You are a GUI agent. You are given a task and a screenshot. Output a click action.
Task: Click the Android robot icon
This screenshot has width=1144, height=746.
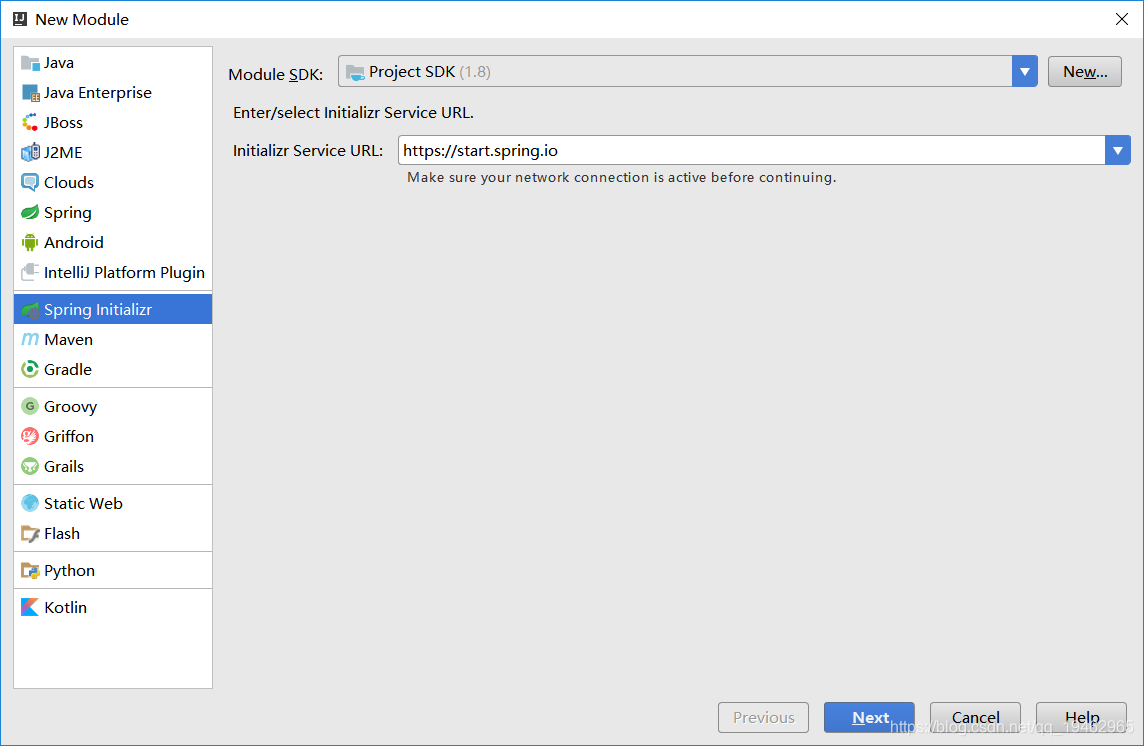[x=30, y=242]
